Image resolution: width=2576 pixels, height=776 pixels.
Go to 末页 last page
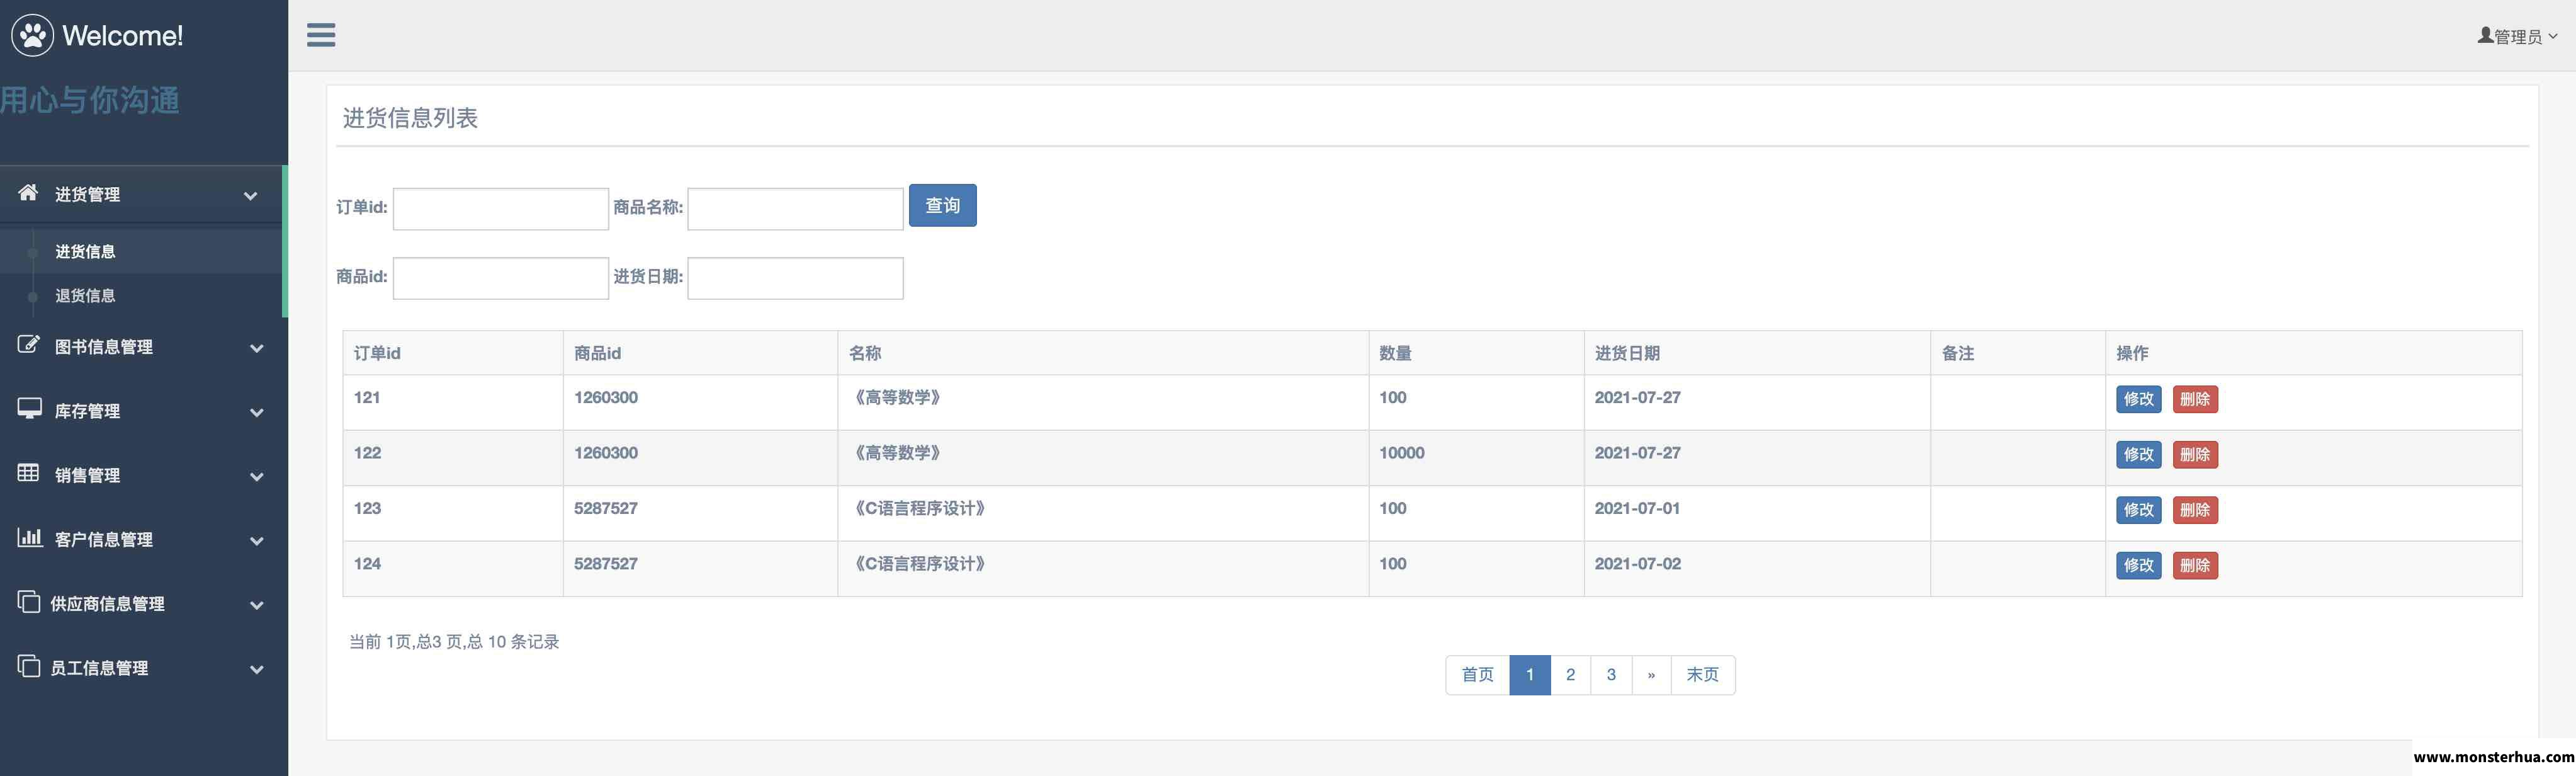pyautogui.click(x=1703, y=675)
